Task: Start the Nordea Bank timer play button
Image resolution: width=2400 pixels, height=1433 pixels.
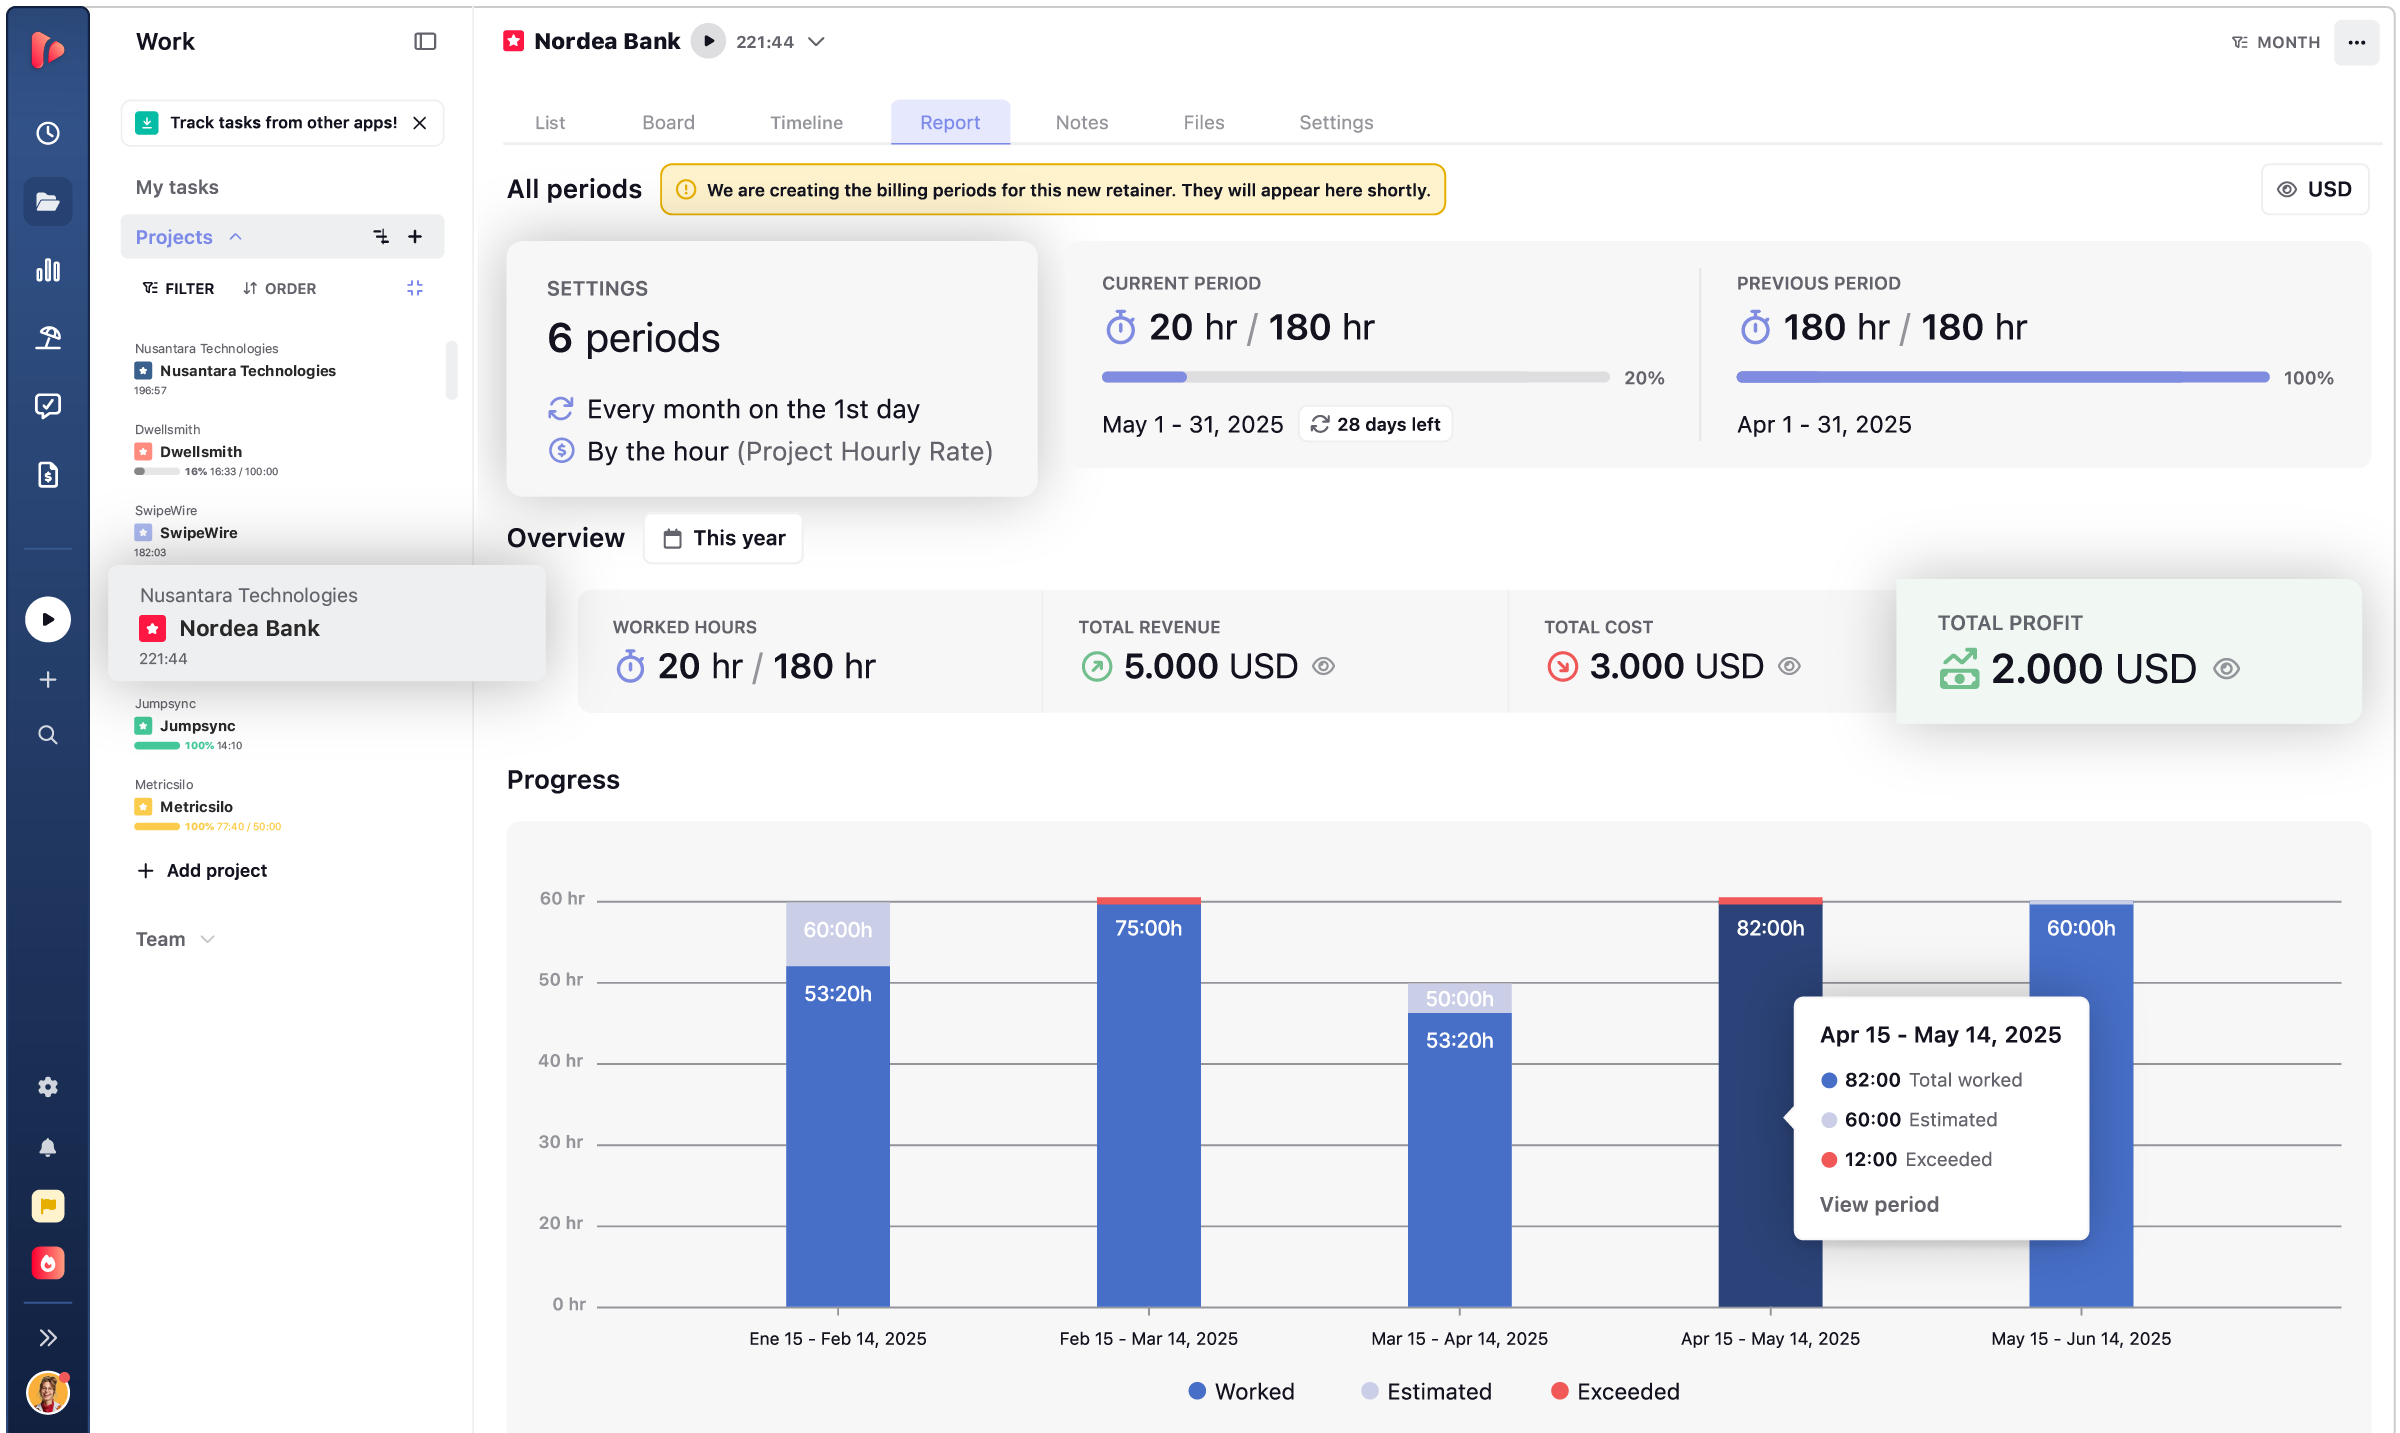Action: coord(708,41)
